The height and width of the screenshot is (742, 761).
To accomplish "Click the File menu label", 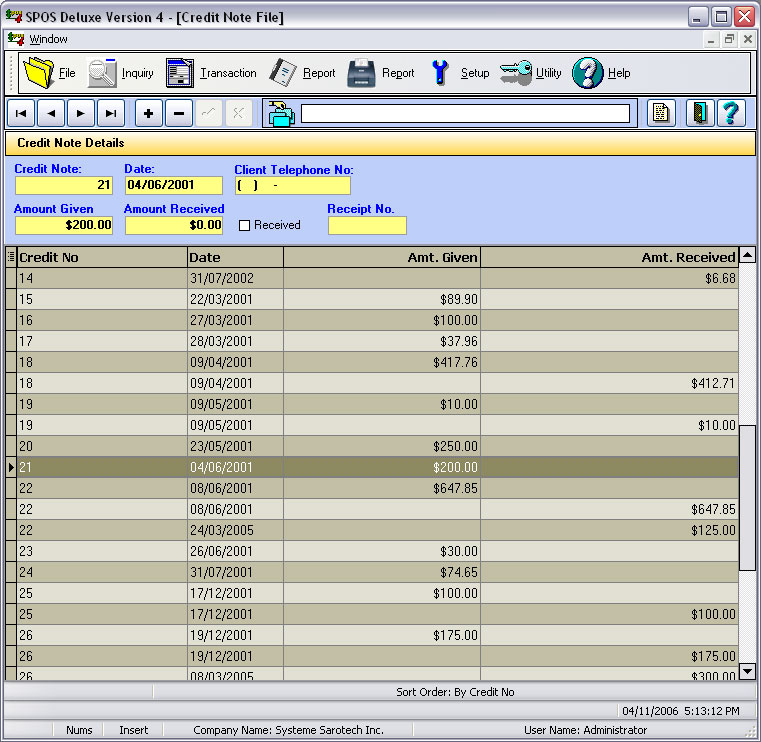I will click(x=67, y=73).
